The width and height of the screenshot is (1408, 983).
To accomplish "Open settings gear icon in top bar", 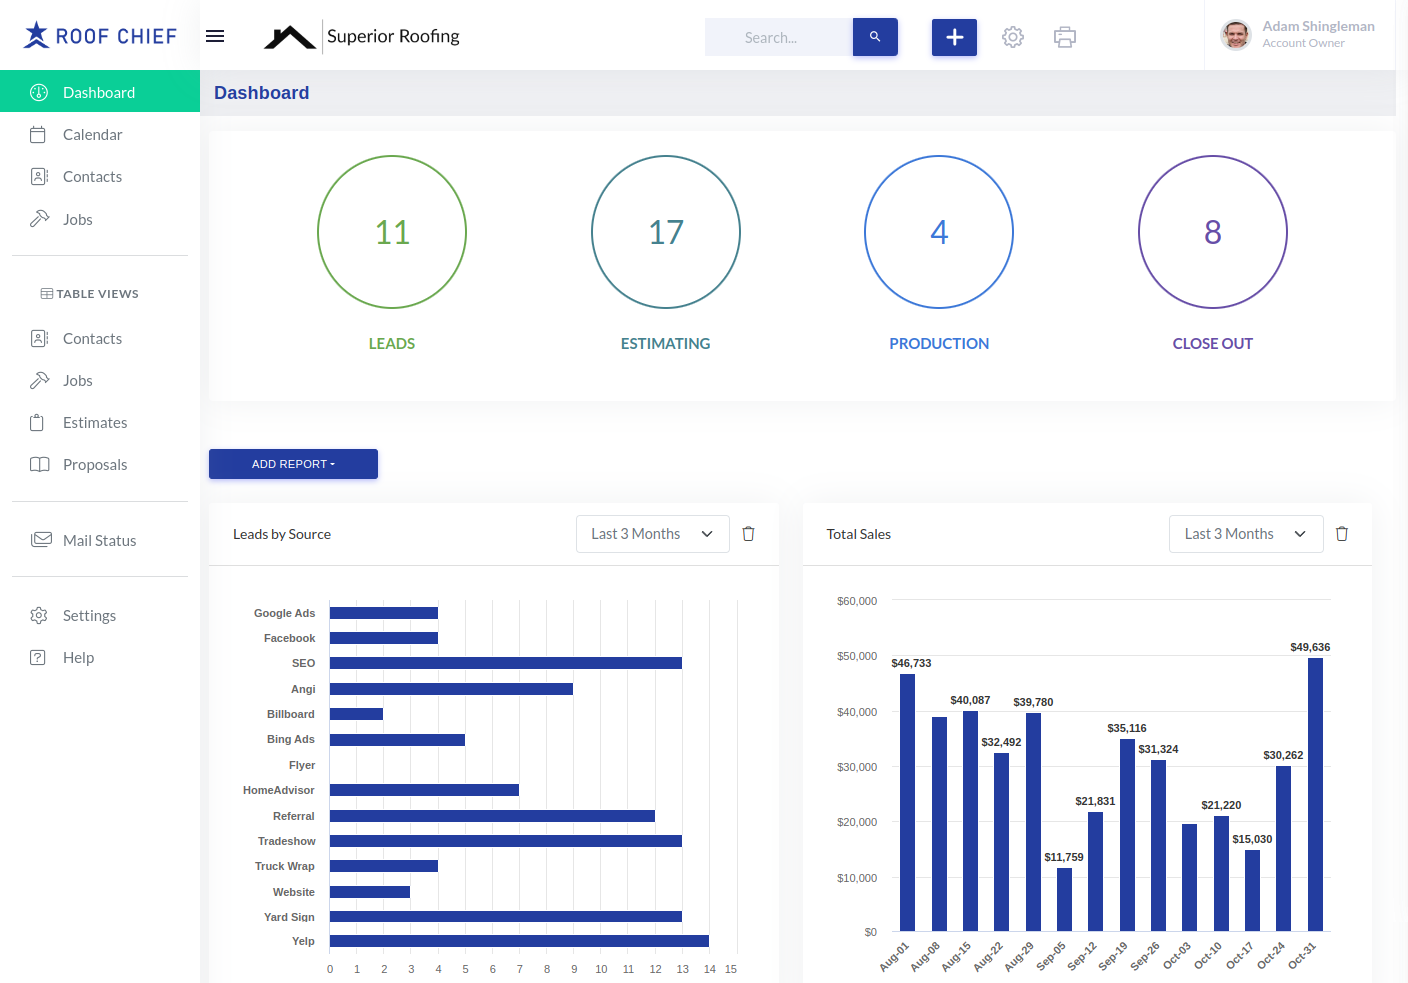I will coord(1013,37).
